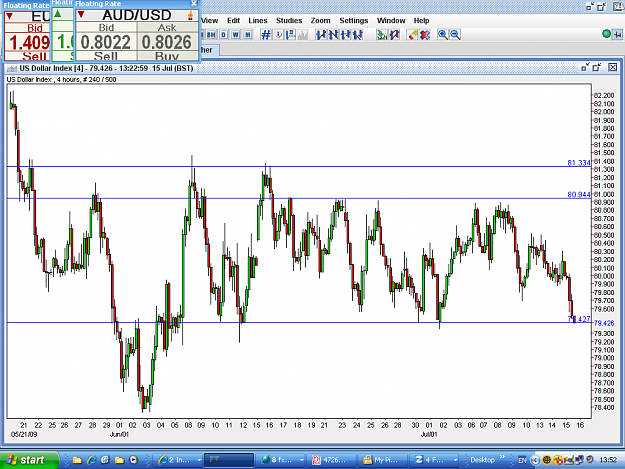Viewport: 625px width, 469px height.
Task: Click the 79.426 current price label
Action: click(x=605, y=323)
